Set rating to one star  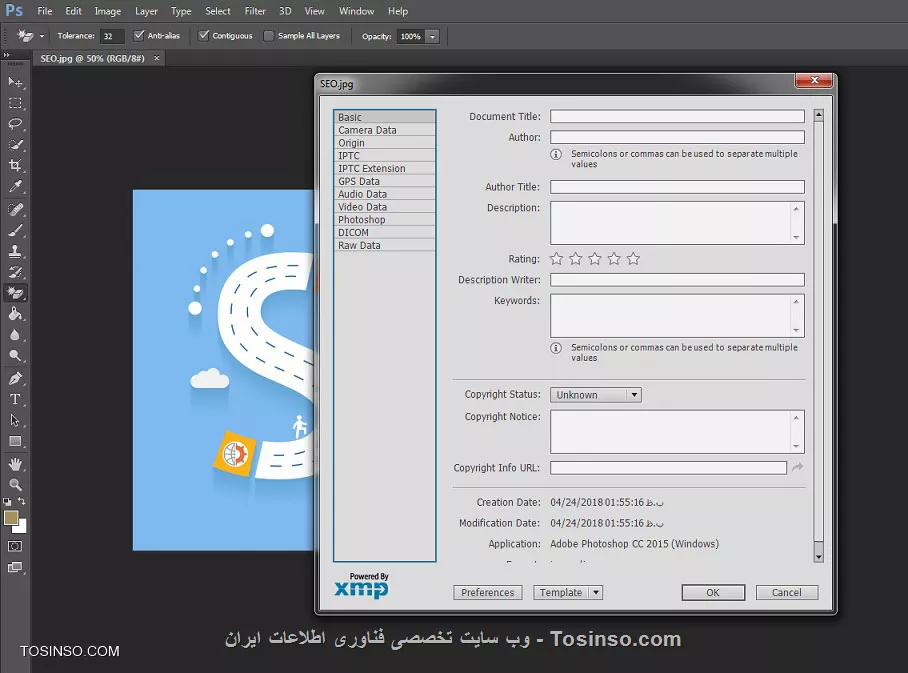tap(556, 259)
